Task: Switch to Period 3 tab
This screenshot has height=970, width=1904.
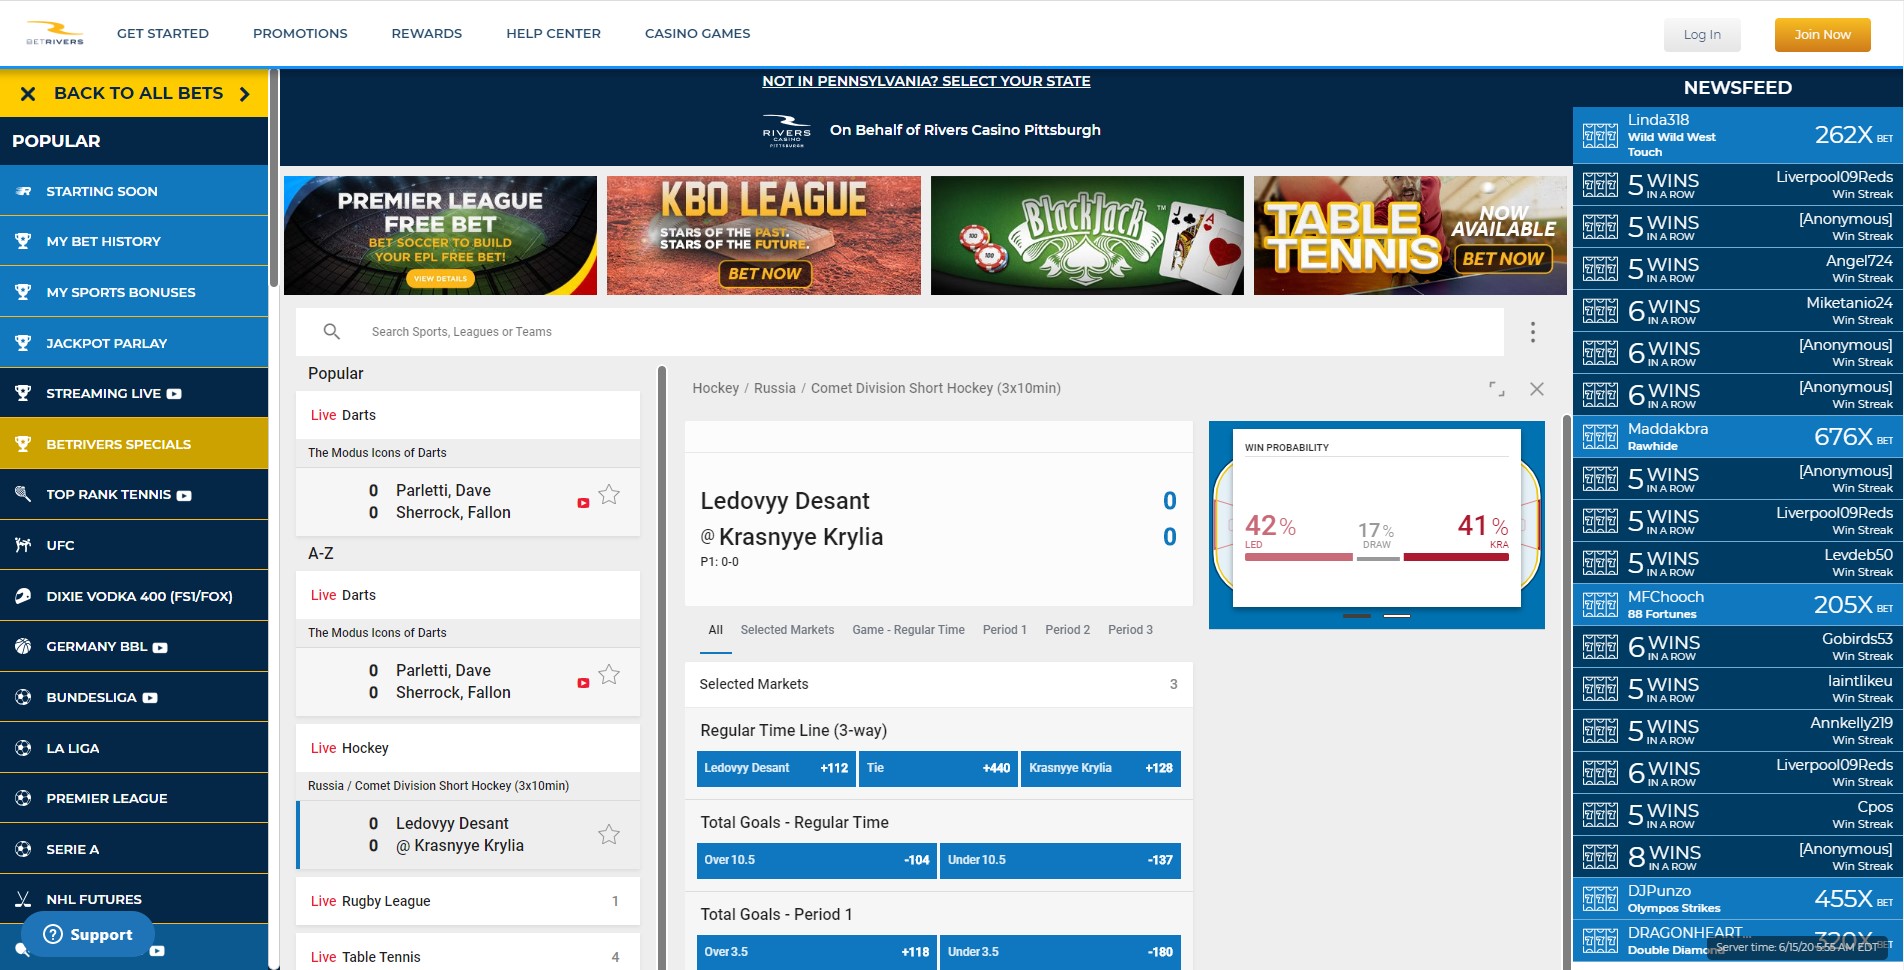Action: 1130,630
